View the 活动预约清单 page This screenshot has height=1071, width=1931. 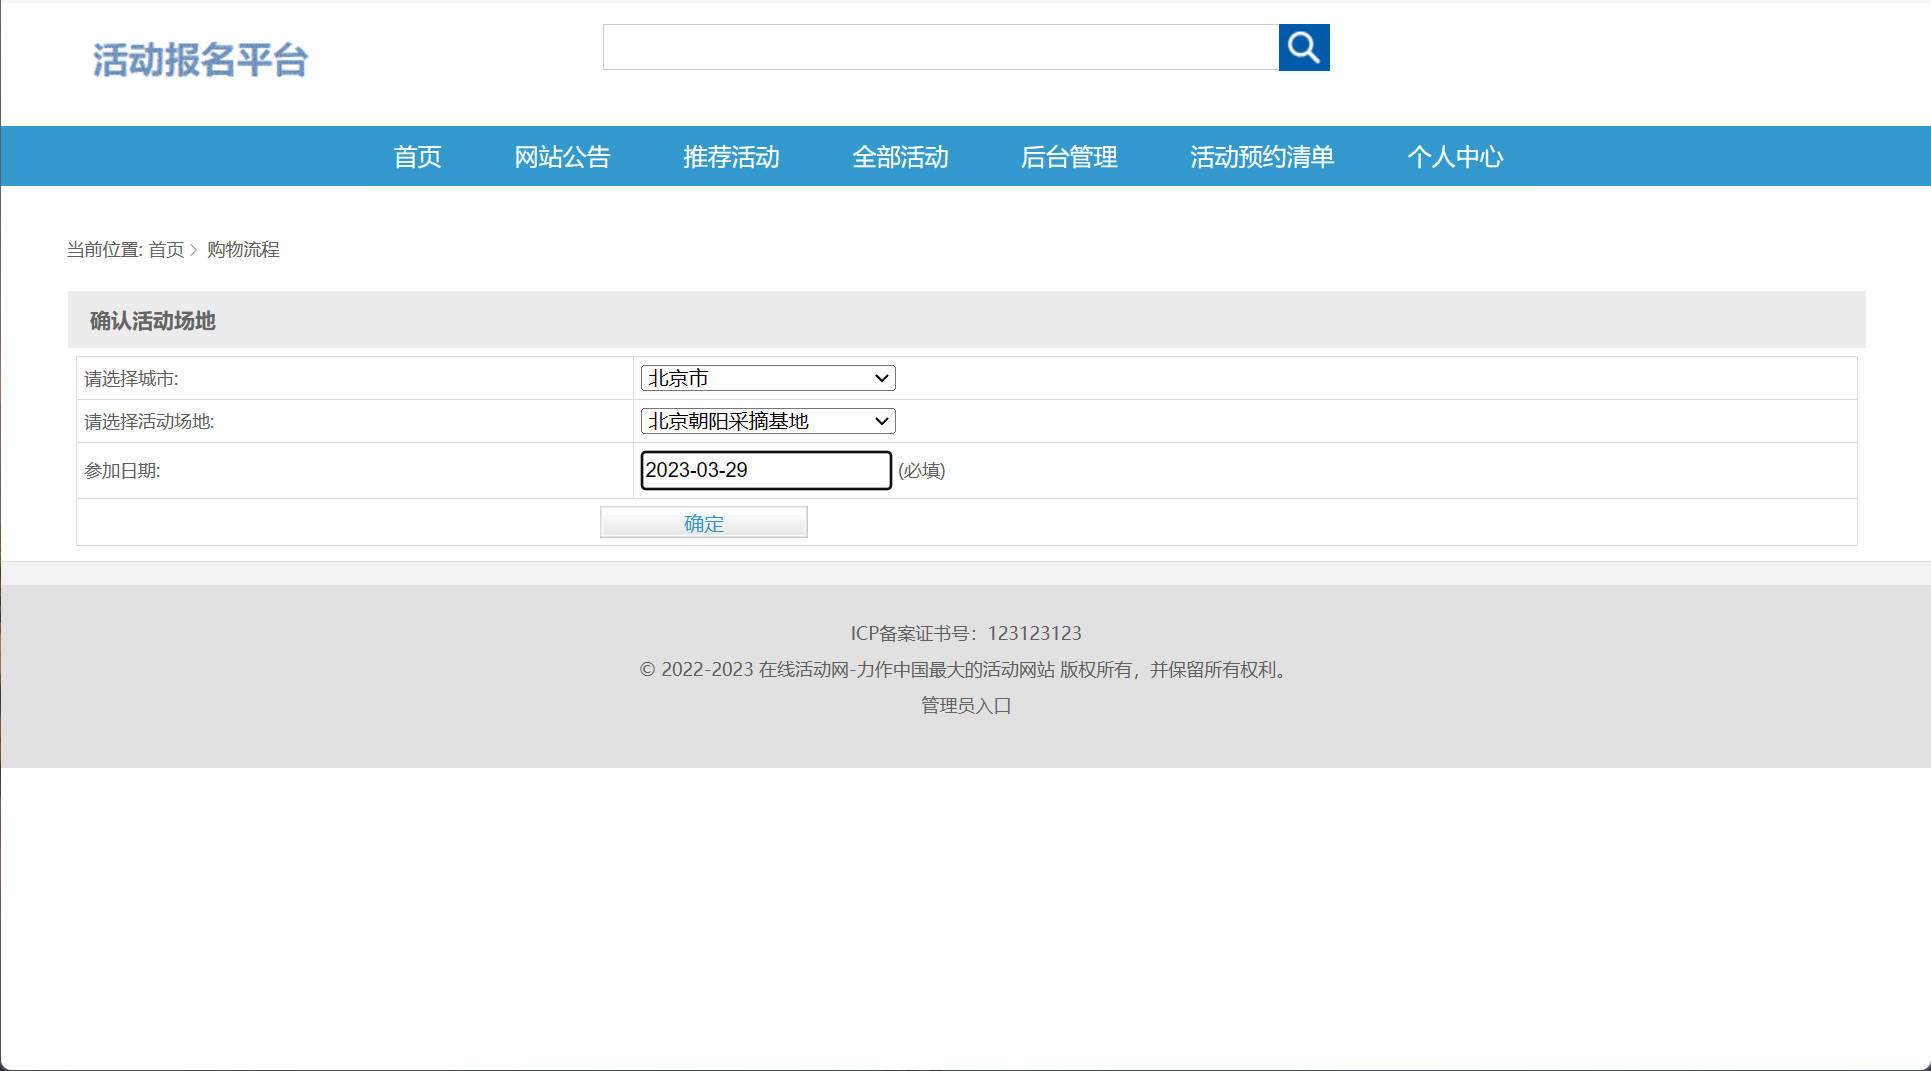tap(1262, 156)
